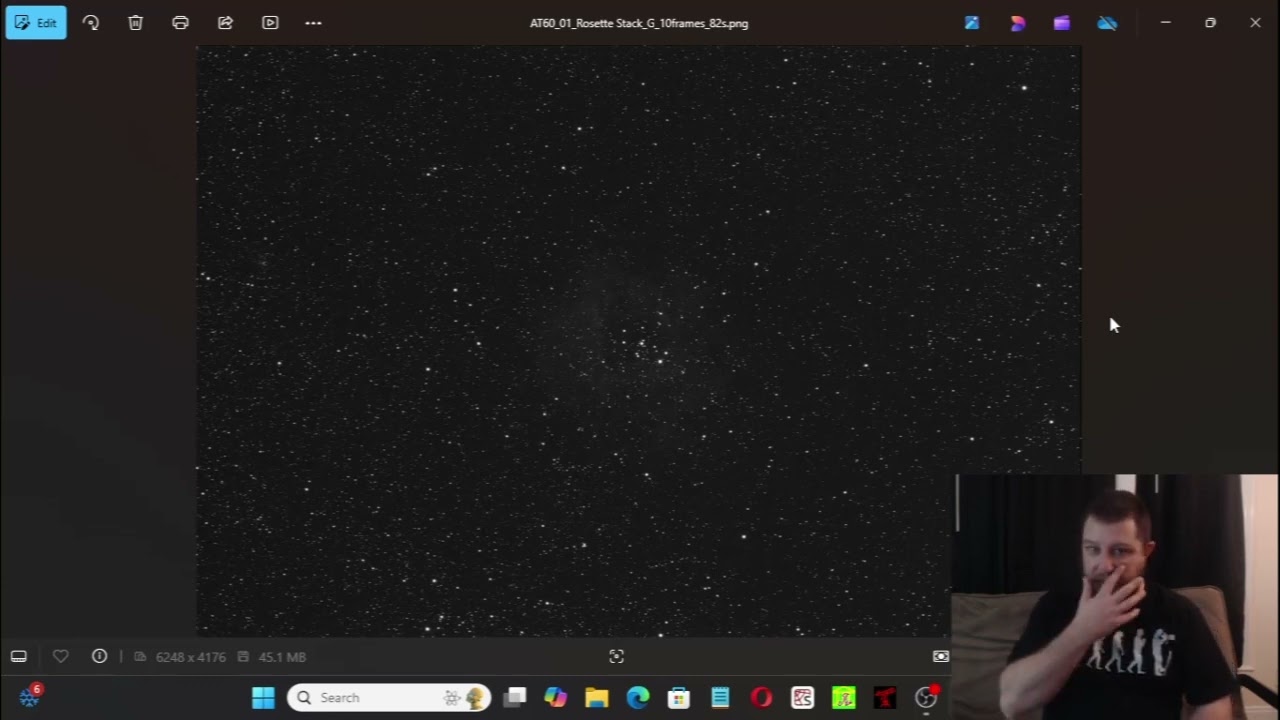Print the image with the printer icon
Viewport: 1280px width, 720px height.
[x=180, y=23]
